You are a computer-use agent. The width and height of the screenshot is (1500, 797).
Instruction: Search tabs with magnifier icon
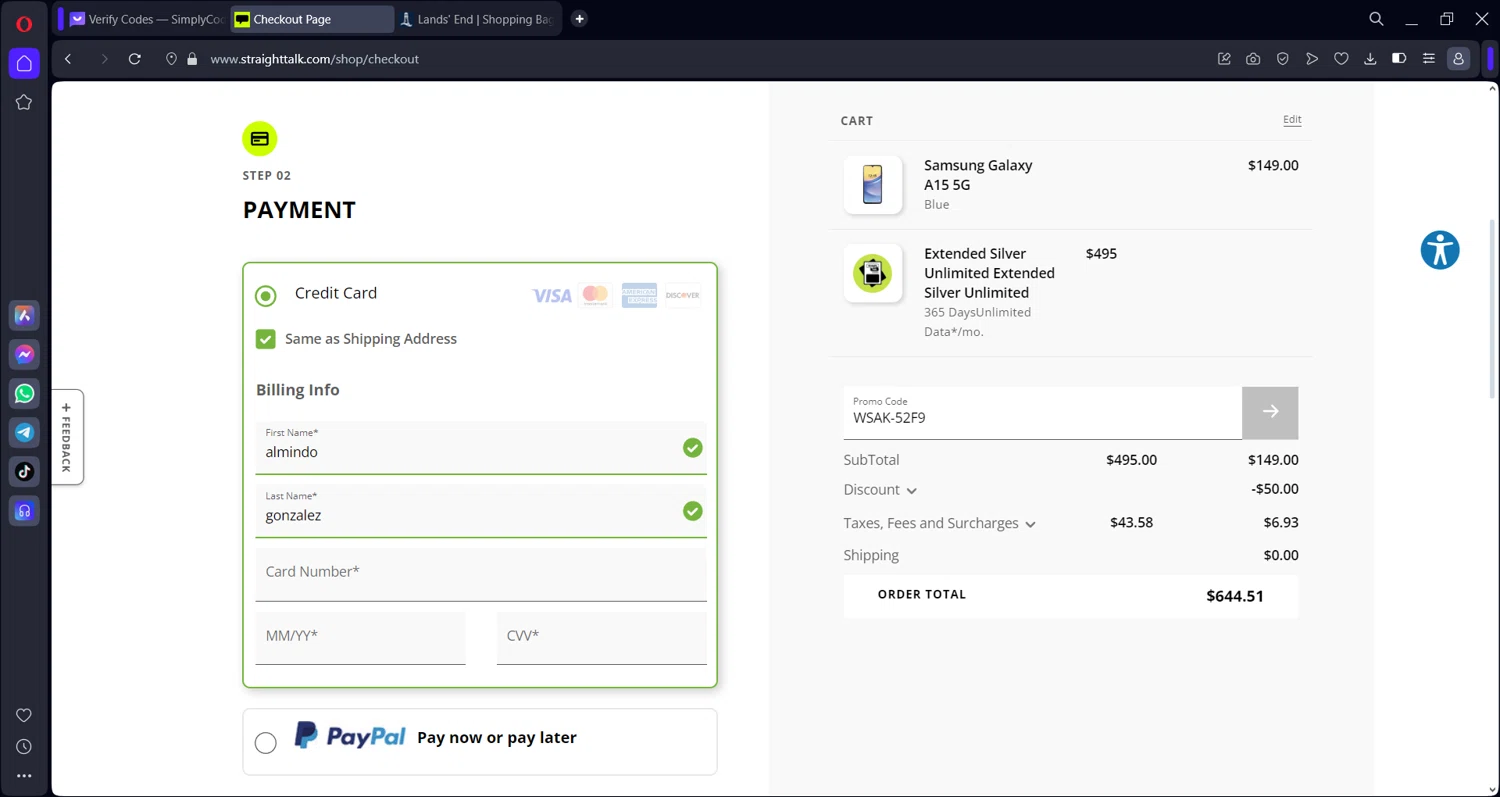(x=1376, y=19)
